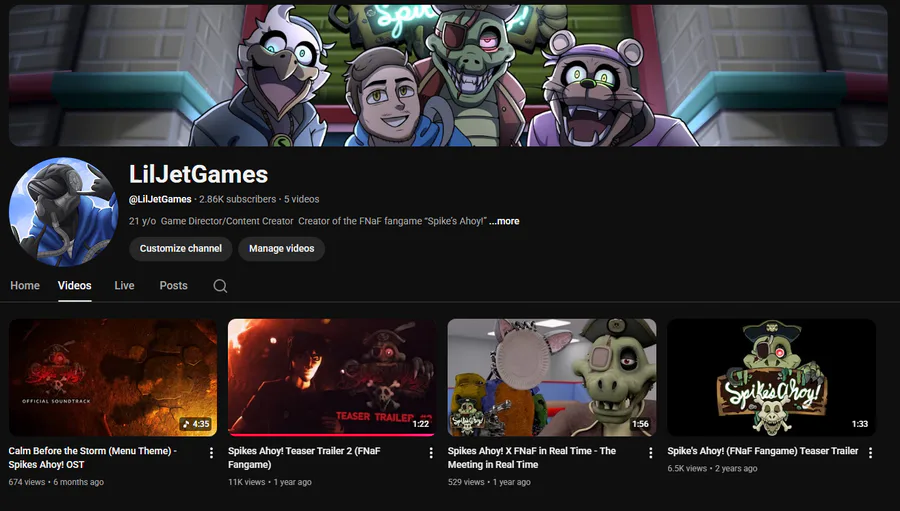Screen dimensions: 900x511
Task: Switch to the Home tab
Action: (25, 285)
